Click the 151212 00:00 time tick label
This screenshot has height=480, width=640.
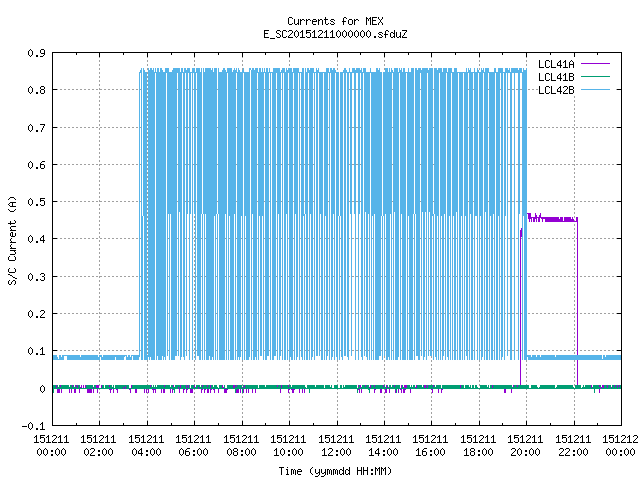click(x=620, y=445)
